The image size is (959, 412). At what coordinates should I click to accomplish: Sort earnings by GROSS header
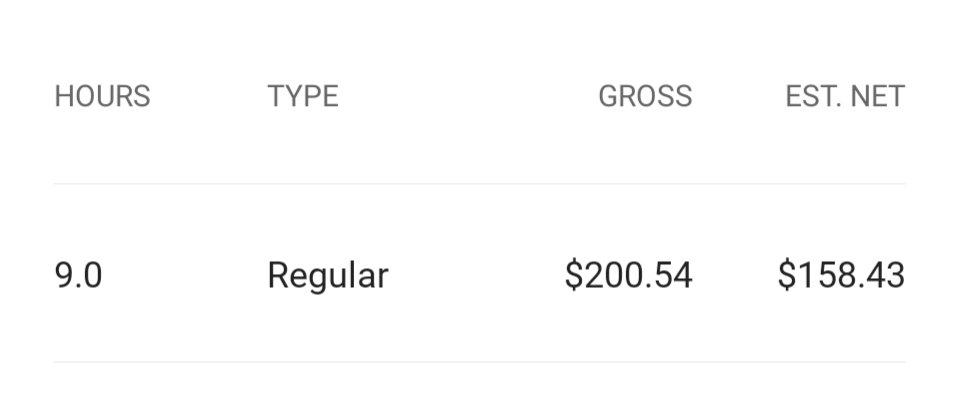[x=645, y=97]
